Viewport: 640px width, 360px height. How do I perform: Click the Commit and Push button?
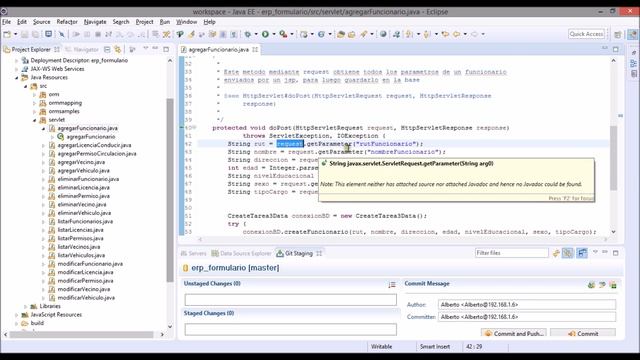click(514, 333)
